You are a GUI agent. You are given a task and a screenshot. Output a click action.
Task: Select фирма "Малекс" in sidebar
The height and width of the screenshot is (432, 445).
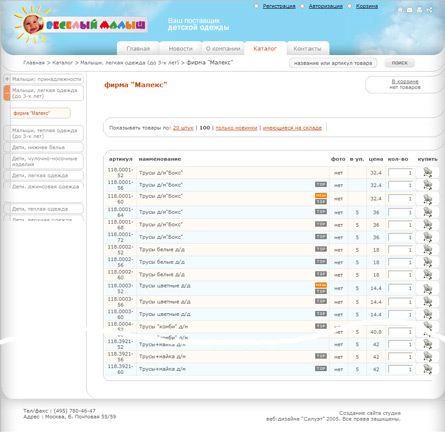pyautogui.click(x=41, y=113)
